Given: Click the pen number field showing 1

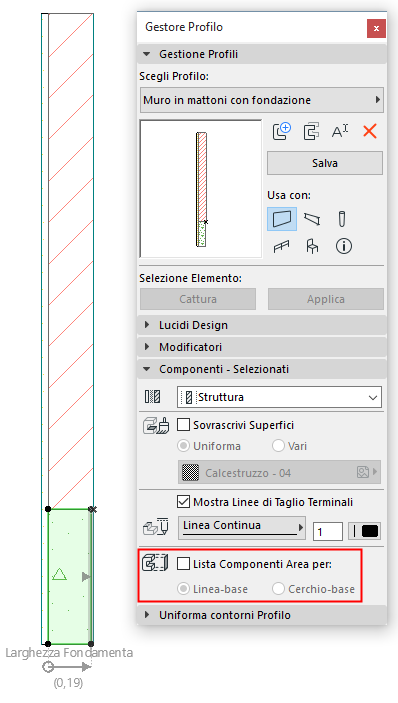Looking at the screenshot, I should 328,532.
